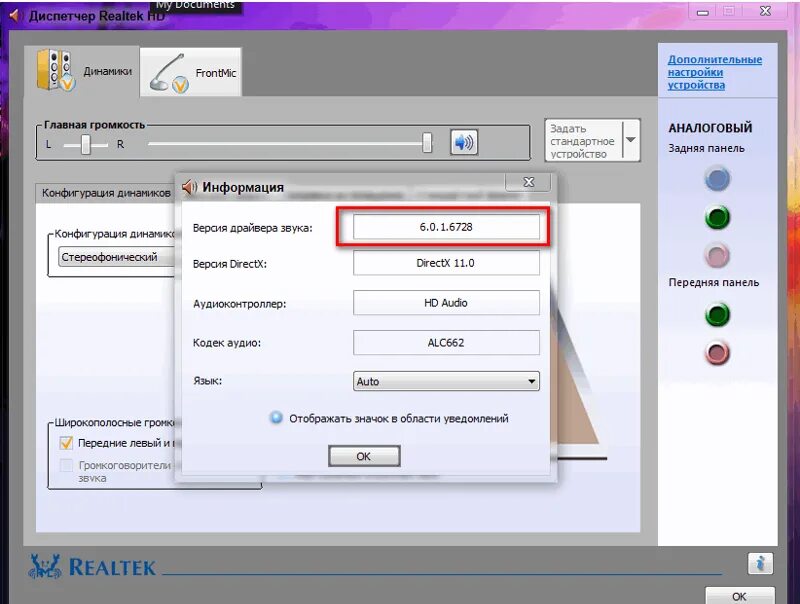Select the green rear panel audio jack
Screen dimensions: 800x604
click(x=717, y=217)
